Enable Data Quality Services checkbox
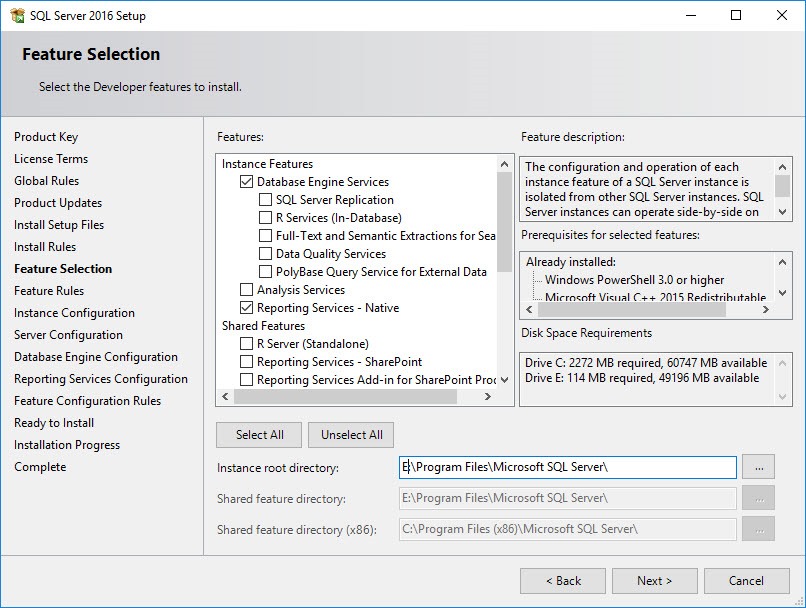806x608 pixels. click(265, 254)
